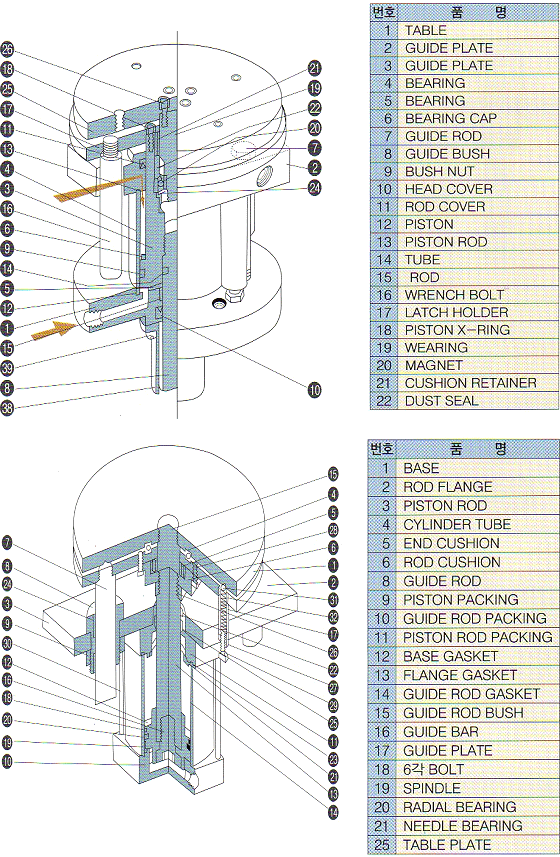Click the CYLINDER TUBE row

click(464, 524)
